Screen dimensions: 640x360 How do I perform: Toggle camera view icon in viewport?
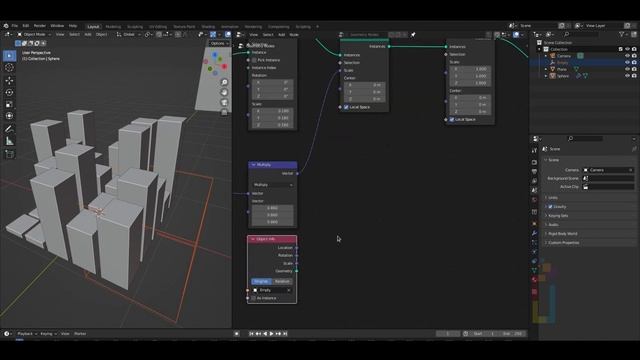click(x=224, y=102)
